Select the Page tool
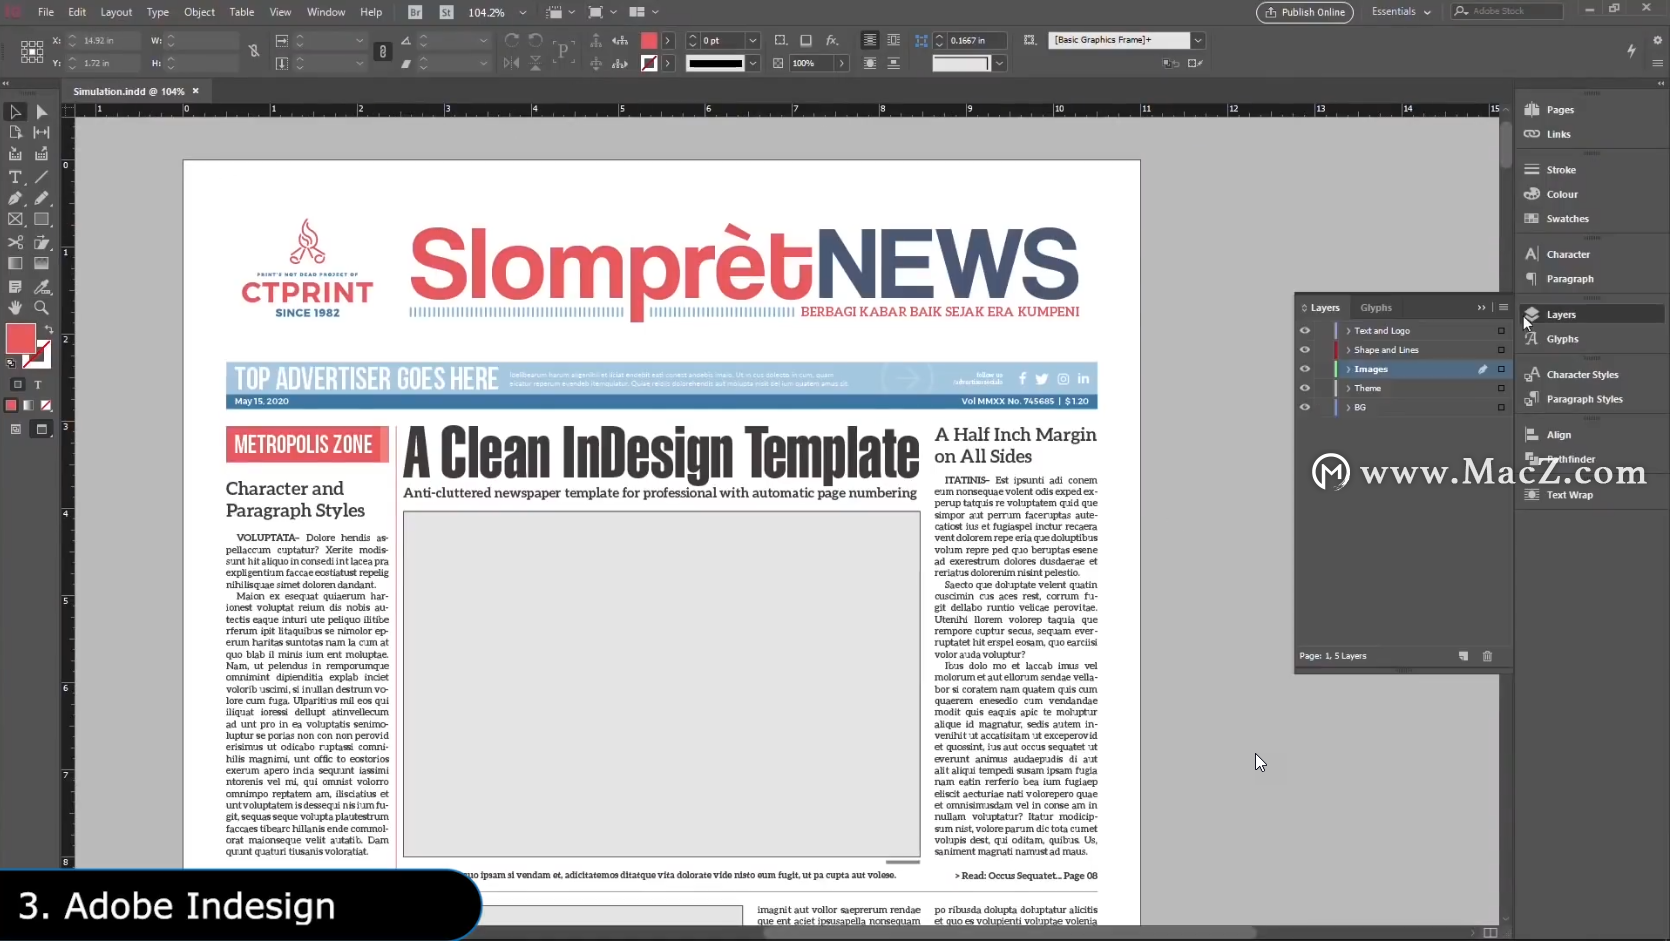Screen dimensions: 1670x943 click(15, 132)
